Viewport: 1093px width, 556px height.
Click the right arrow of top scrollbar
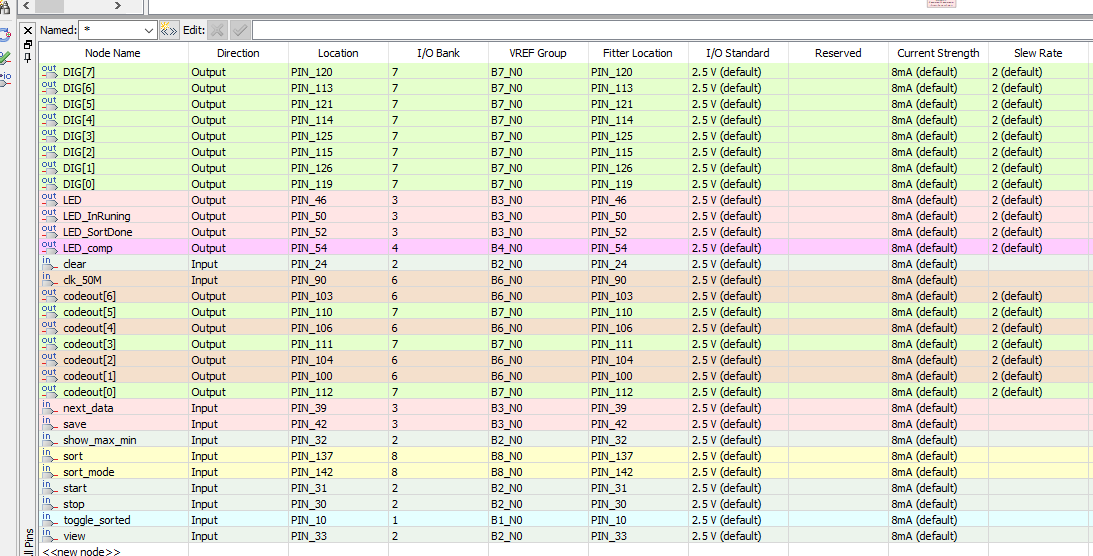tap(118, 6)
